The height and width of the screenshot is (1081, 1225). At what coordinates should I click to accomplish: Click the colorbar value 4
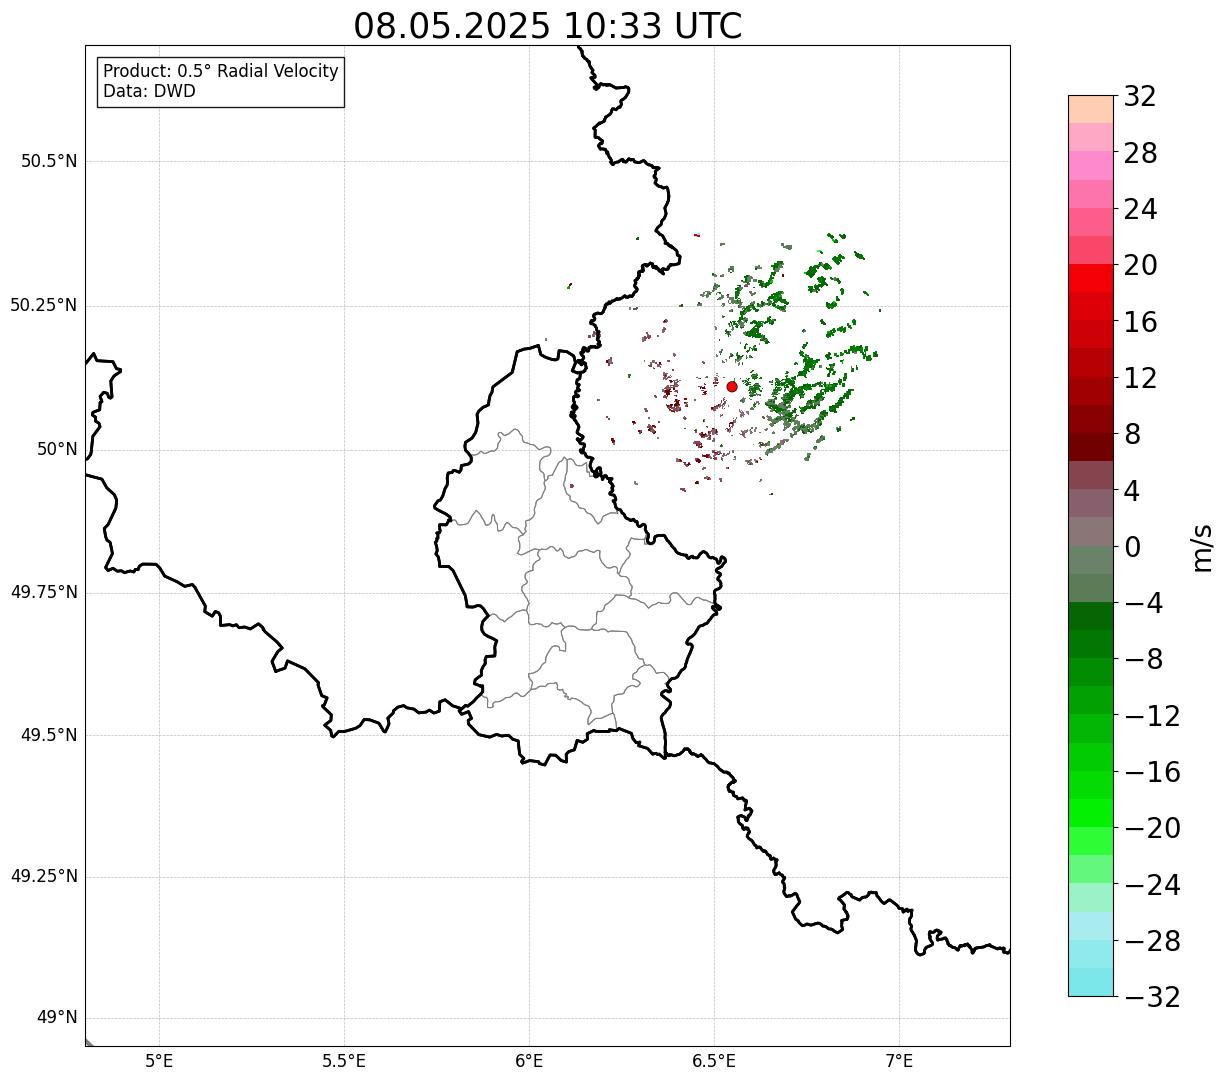click(1132, 490)
